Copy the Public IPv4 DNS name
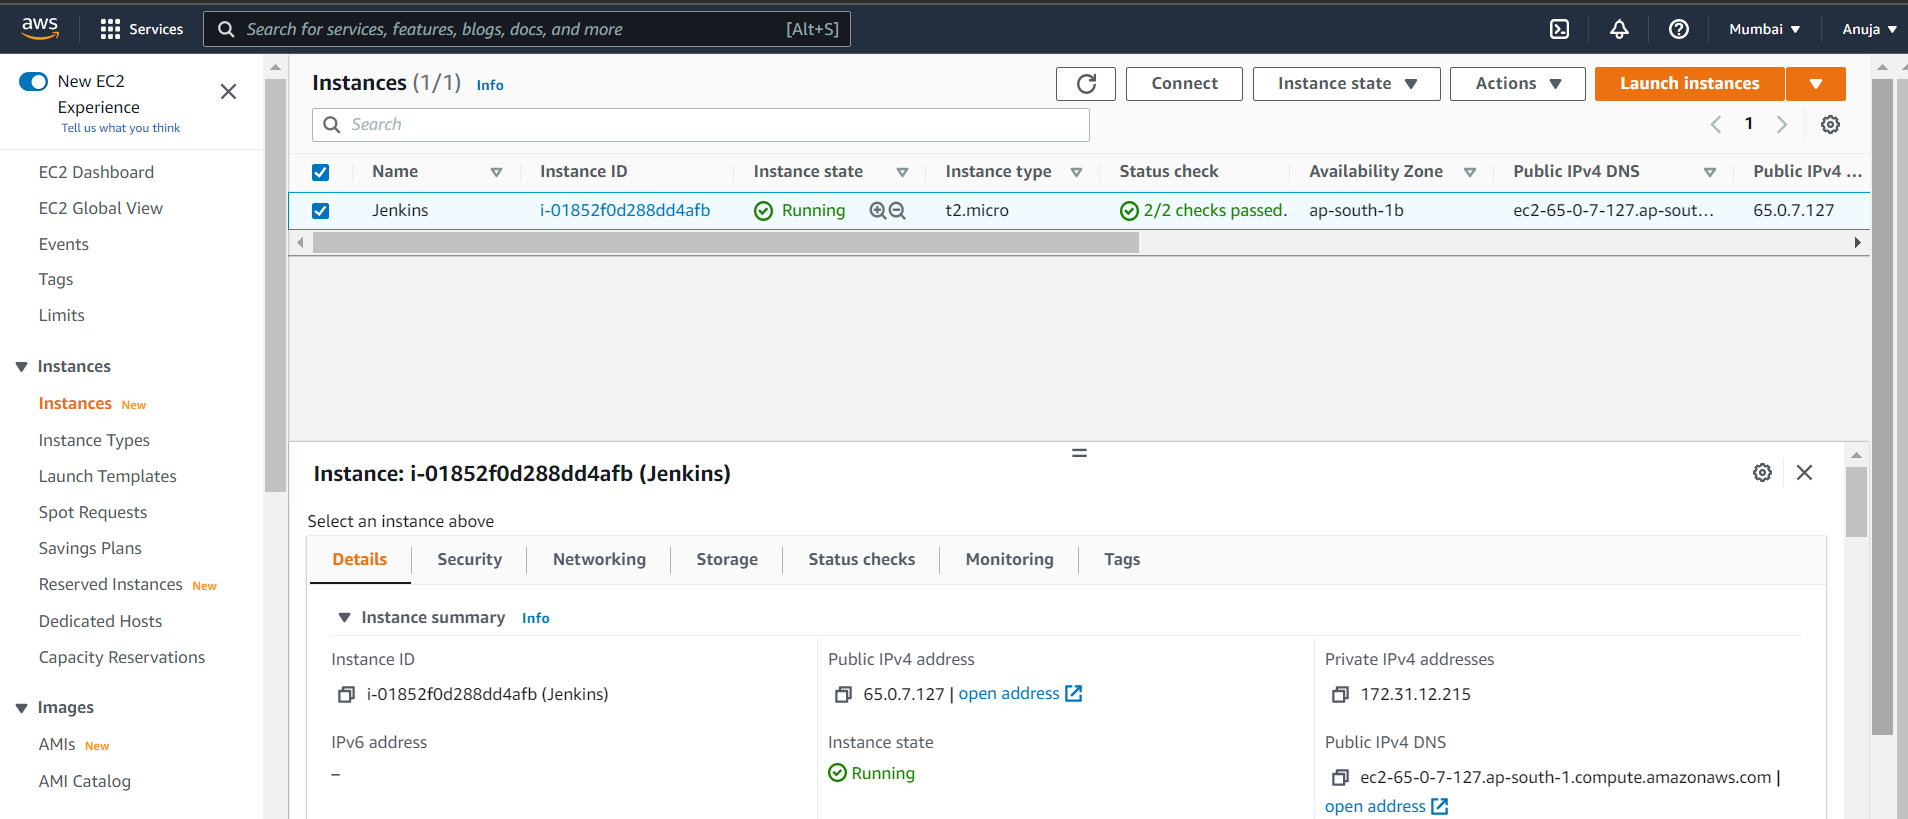Viewport: 1908px width, 819px height. (1340, 777)
